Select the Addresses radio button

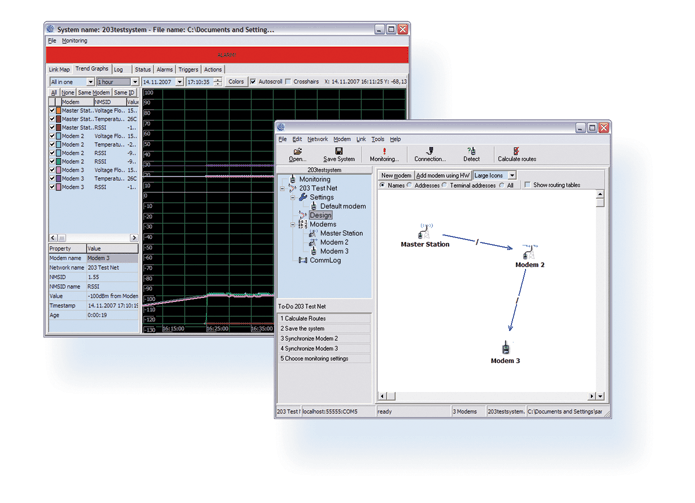tap(410, 185)
